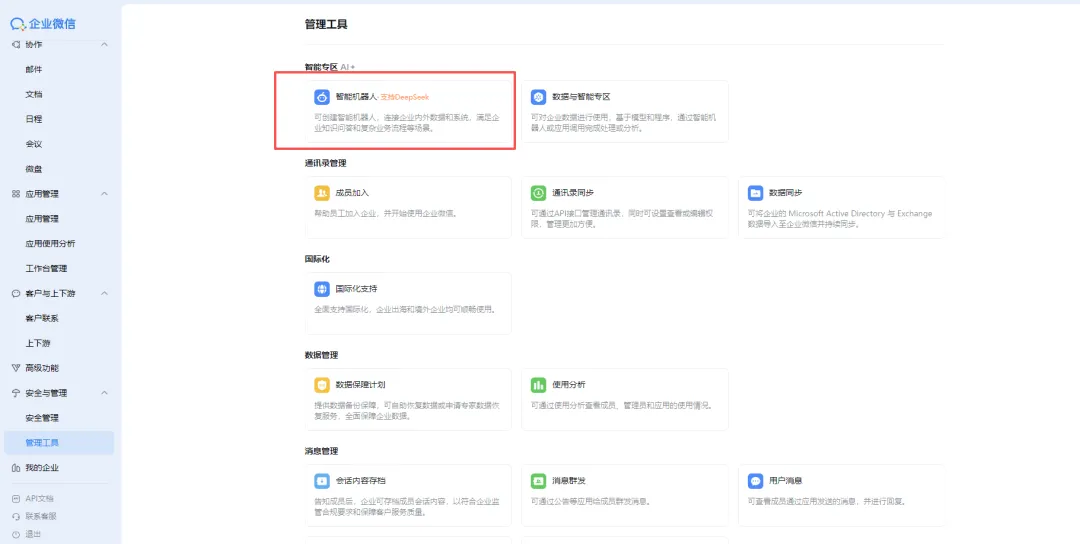Collapse the 安全与管理 section chevron
Image resolution: width=1080 pixels, height=544 pixels.
click(105, 393)
